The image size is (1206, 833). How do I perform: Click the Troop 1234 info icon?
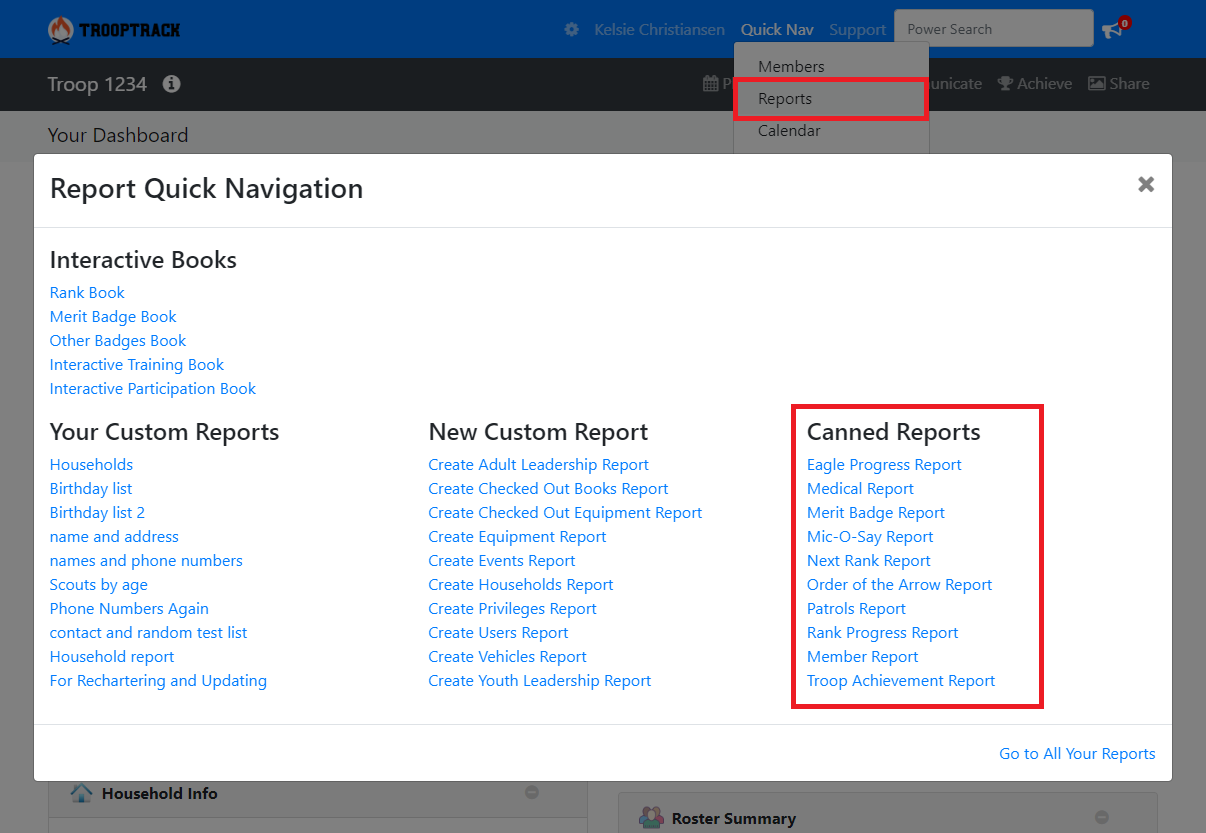click(x=172, y=84)
